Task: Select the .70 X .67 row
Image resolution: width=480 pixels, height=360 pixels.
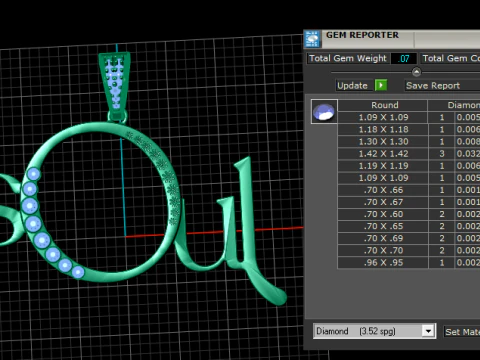Action: click(x=409, y=202)
